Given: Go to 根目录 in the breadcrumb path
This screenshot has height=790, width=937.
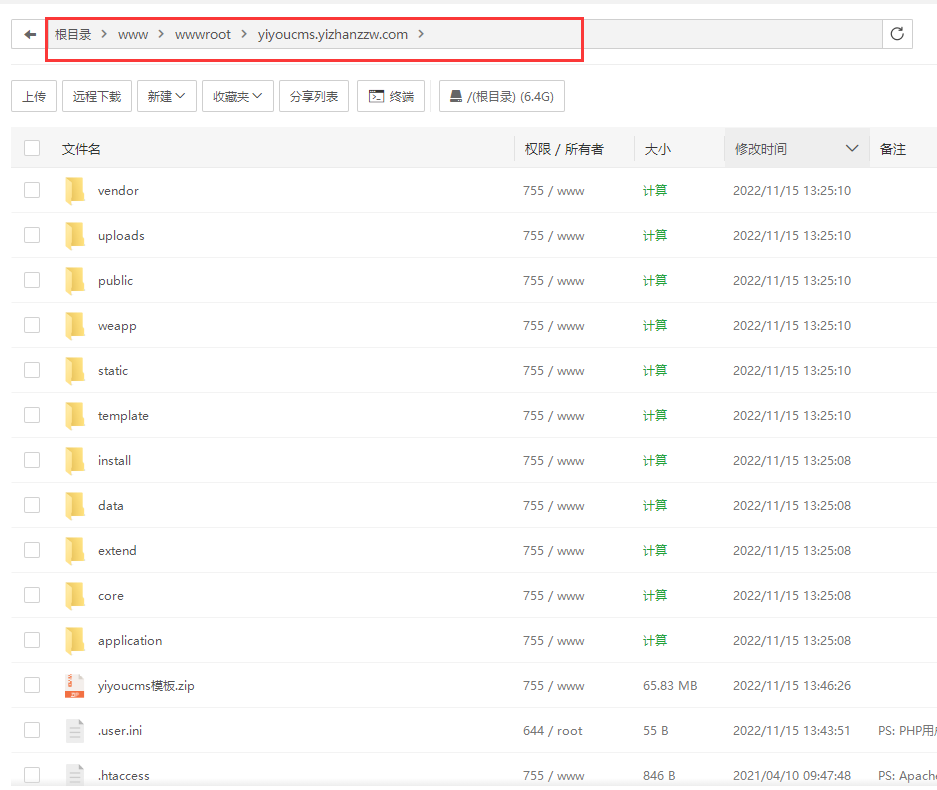Looking at the screenshot, I should (x=73, y=34).
